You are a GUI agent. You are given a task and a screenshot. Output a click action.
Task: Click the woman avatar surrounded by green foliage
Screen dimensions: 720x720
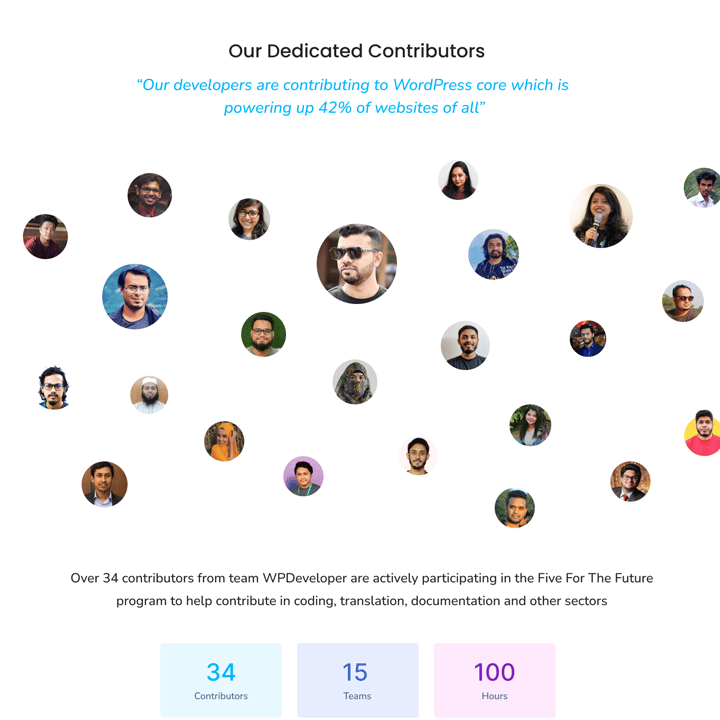tap(530, 425)
